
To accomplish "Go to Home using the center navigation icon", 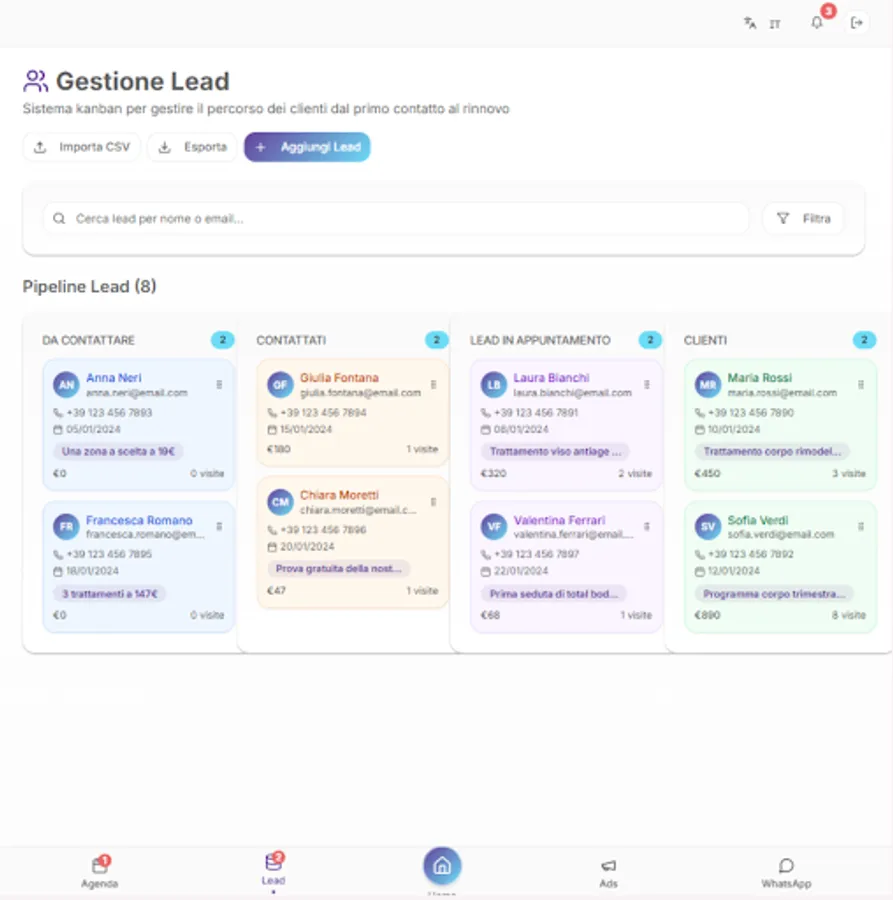I will (443, 866).
